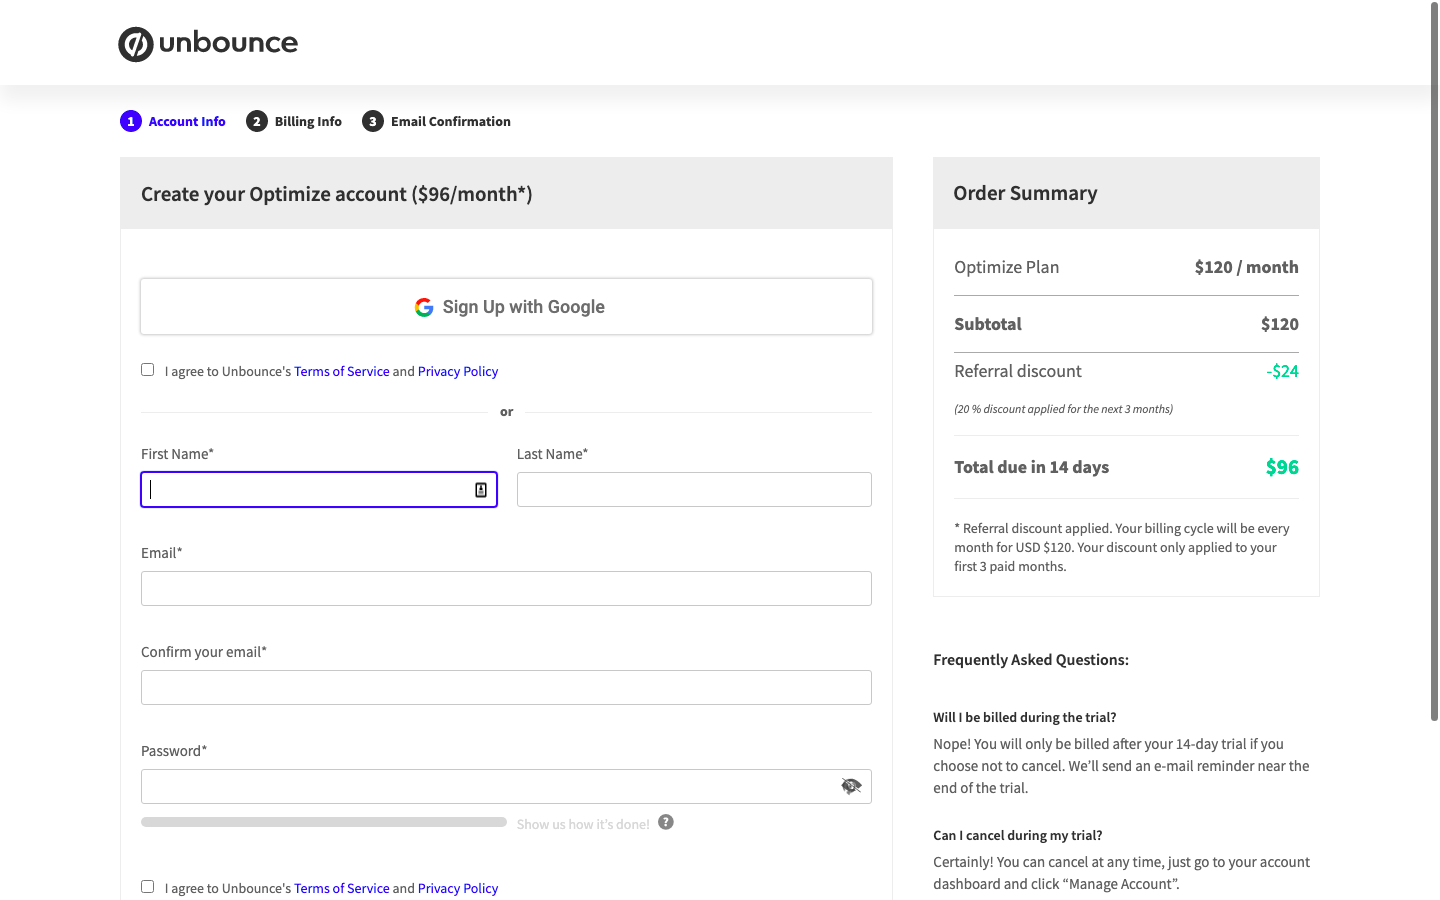Open Terms of Service link under Google button
This screenshot has width=1440, height=900.
[x=342, y=371]
